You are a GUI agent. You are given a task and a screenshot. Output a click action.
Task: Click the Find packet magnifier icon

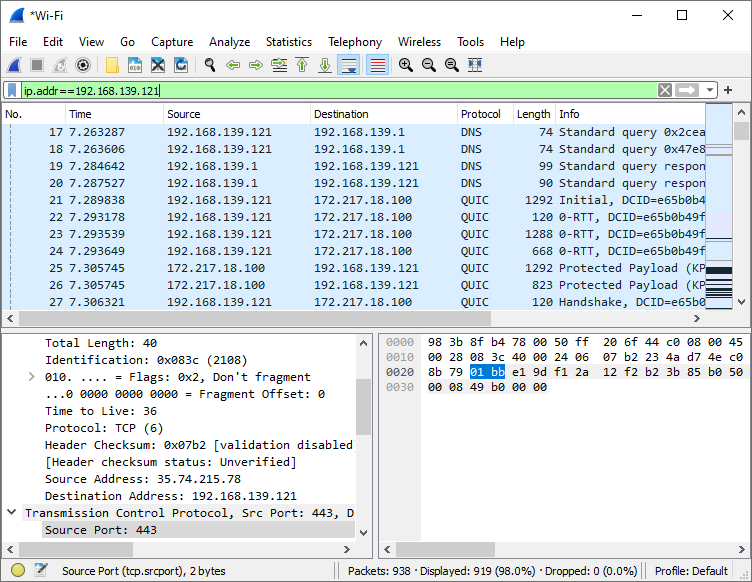point(210,65)
